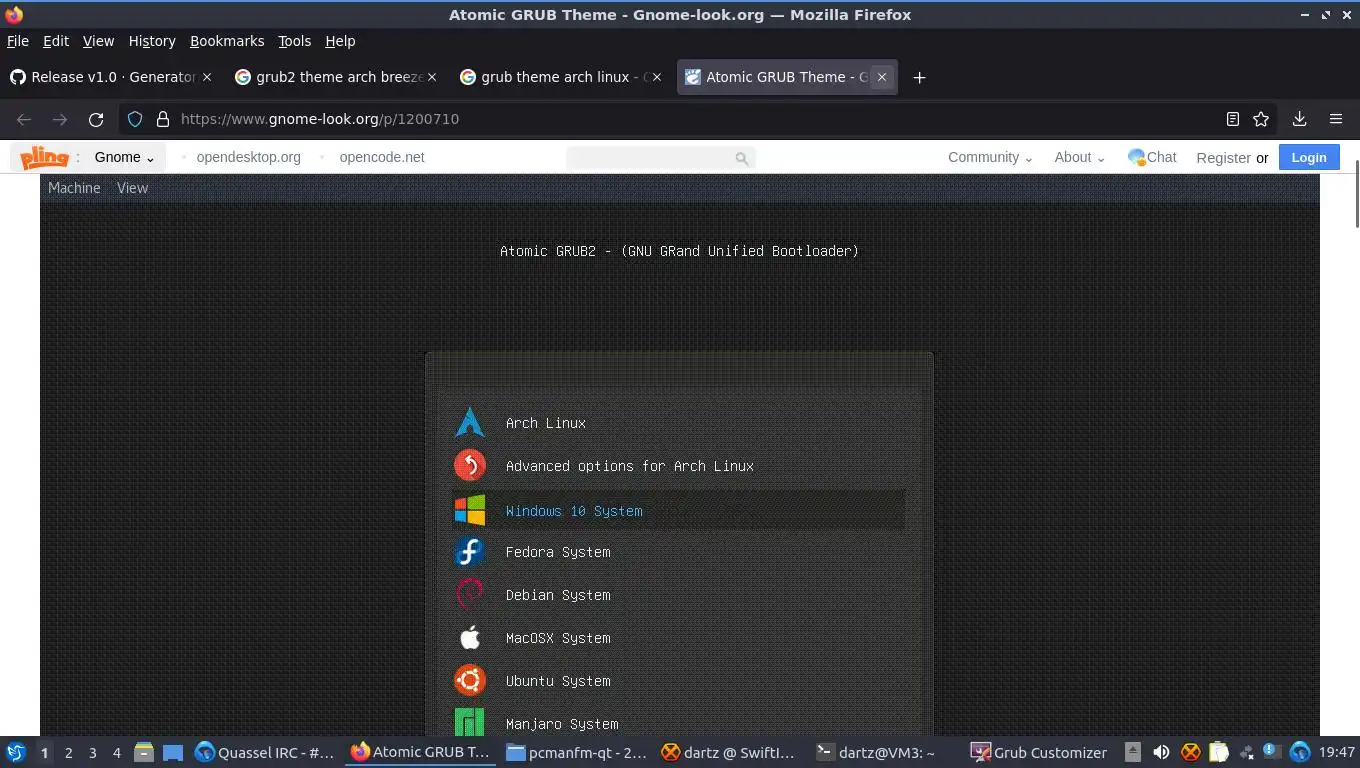Open the Chat link

tap(1152, 157)
